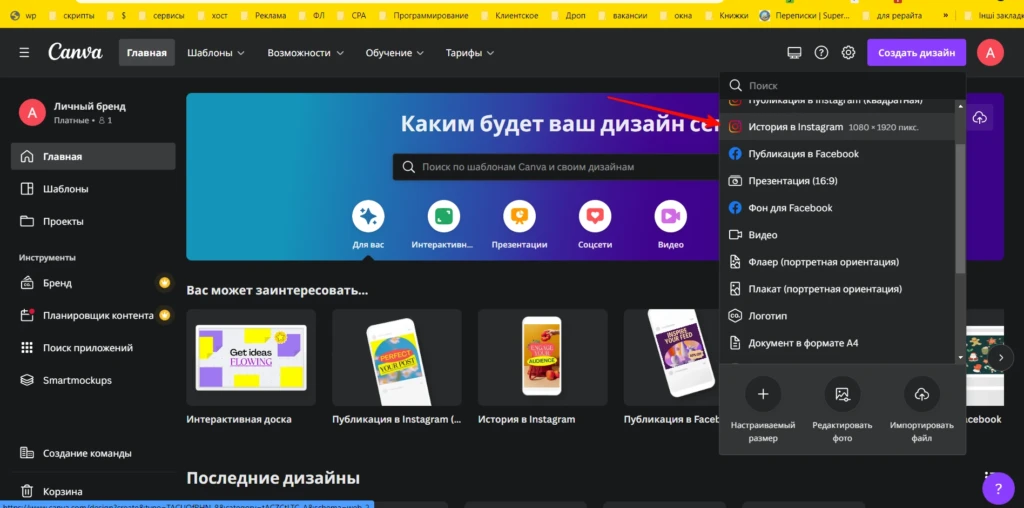Open the Реклама bookmark folder
The width and height of the screenshot is (1024, 508).
(x=263, y=16)
